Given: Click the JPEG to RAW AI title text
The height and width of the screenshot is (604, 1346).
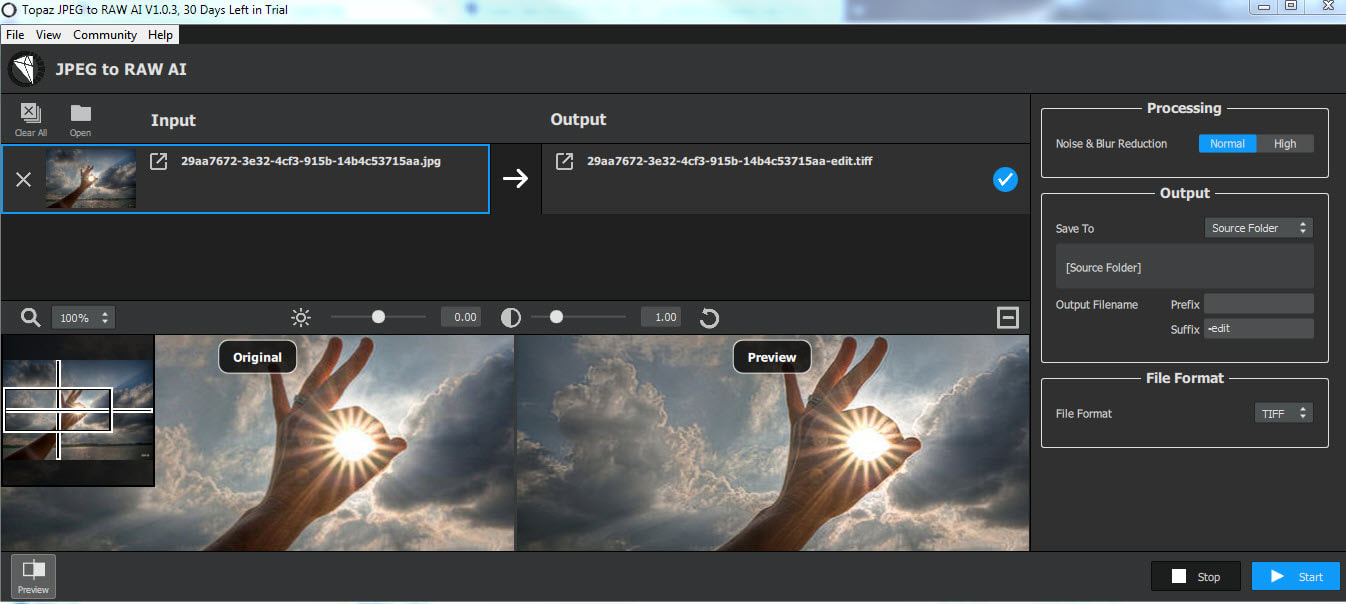Looking at the screenshot, I should pos(121,69).
